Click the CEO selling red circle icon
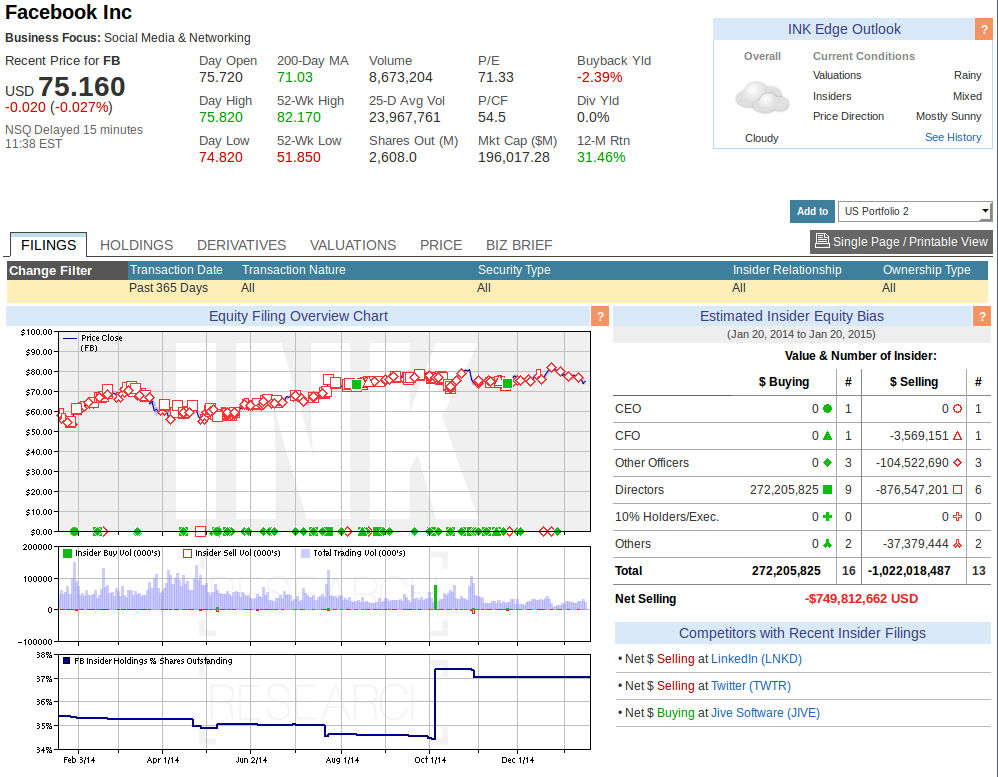The image size is (998, 777). click(957, 409)
